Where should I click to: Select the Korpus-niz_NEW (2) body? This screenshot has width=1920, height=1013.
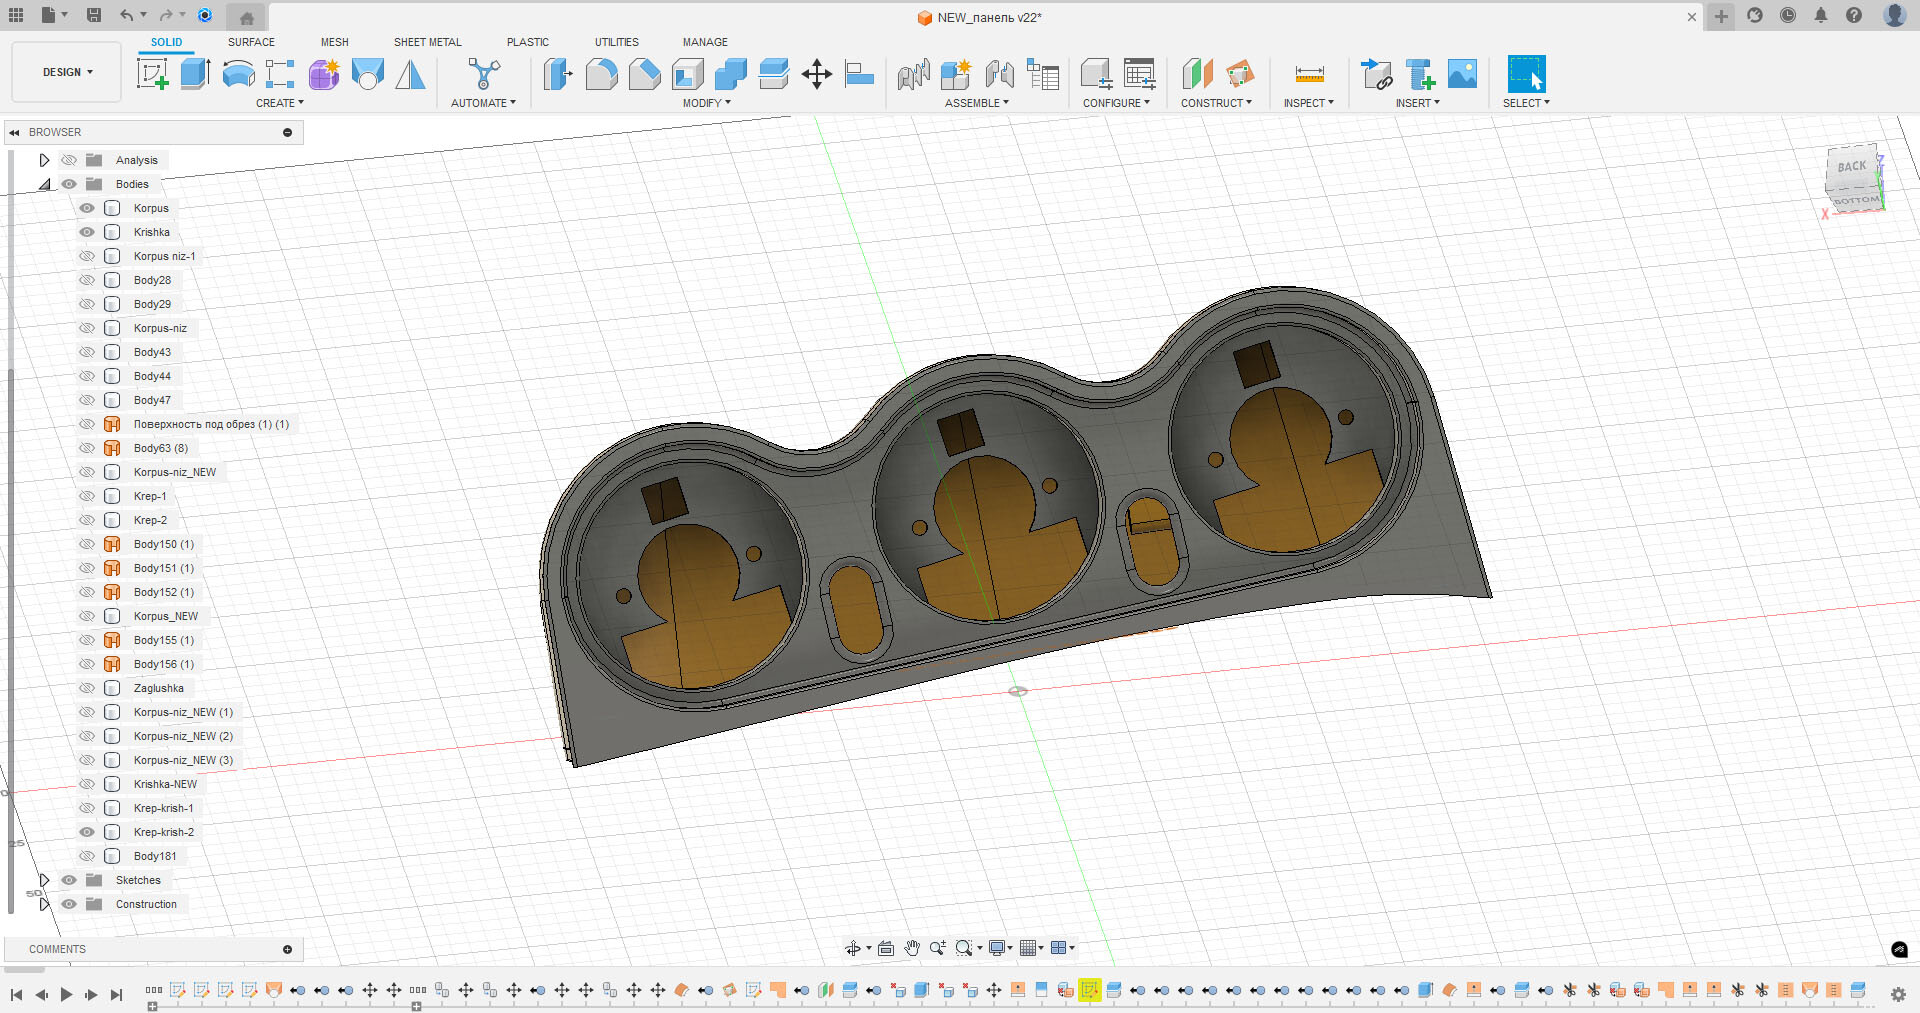(183, 736)
